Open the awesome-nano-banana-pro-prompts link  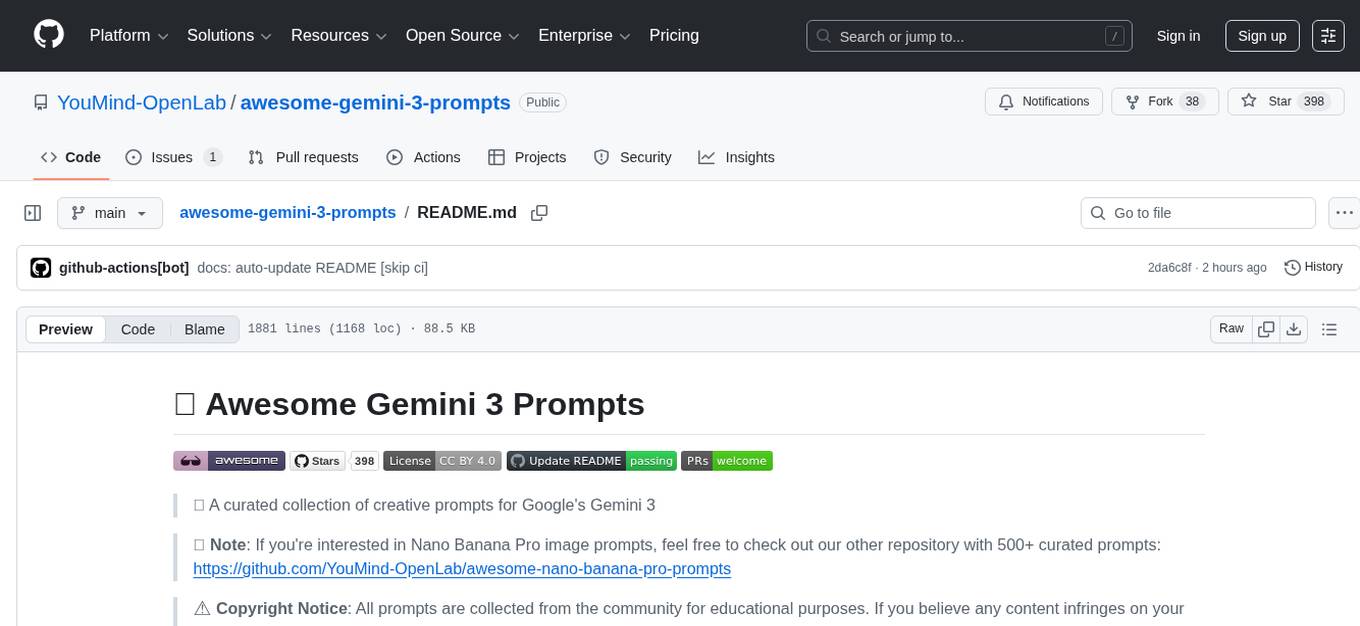coord(461,569)
